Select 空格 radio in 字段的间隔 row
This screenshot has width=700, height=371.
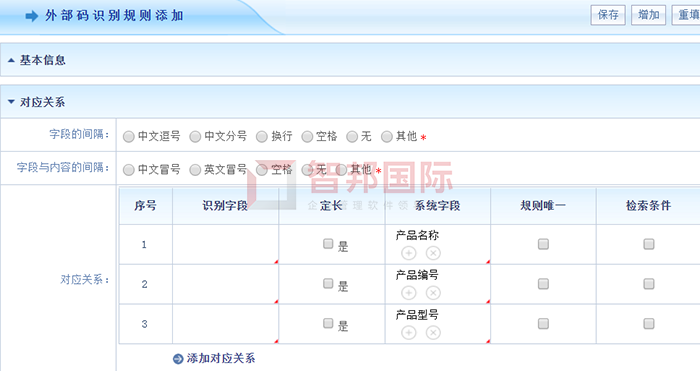click(307, 137)
